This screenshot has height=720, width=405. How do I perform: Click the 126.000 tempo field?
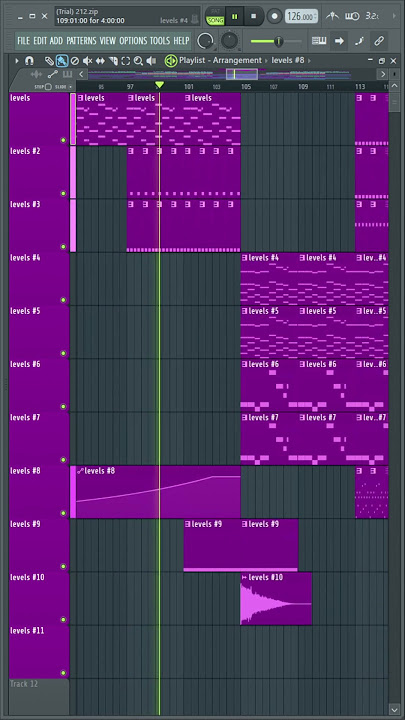coord(301,17)
